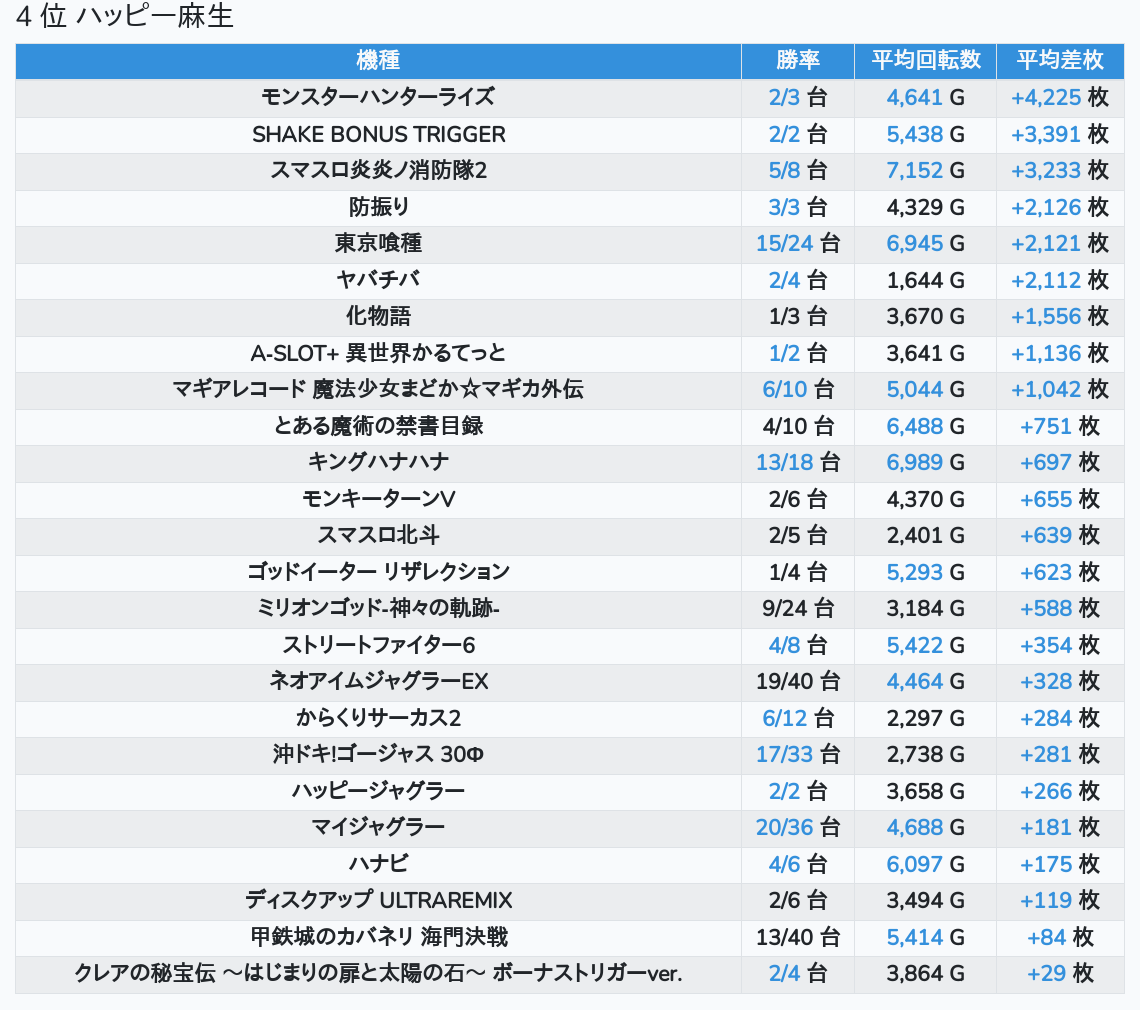
Task: Click average spins 6,097 G value
Action: pos(926,865)
